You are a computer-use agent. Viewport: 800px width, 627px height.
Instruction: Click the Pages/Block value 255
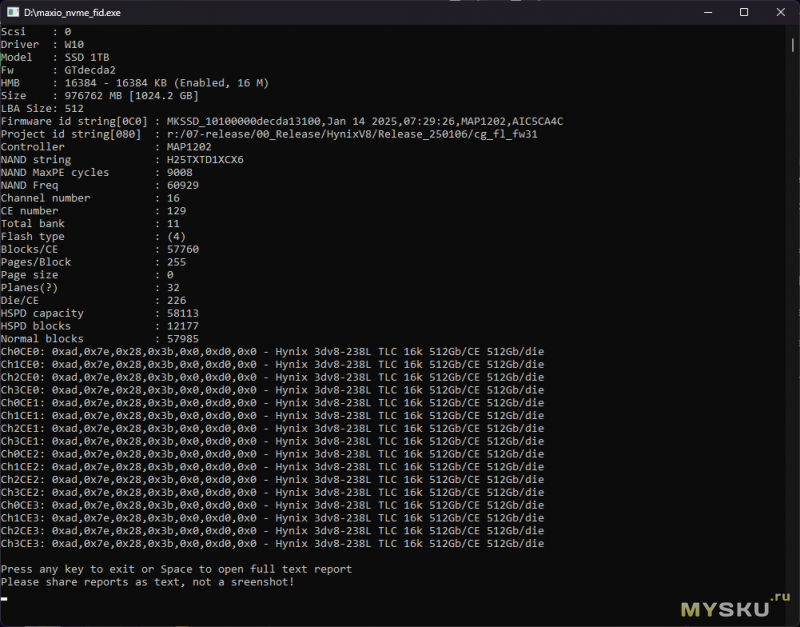point(176,262)
